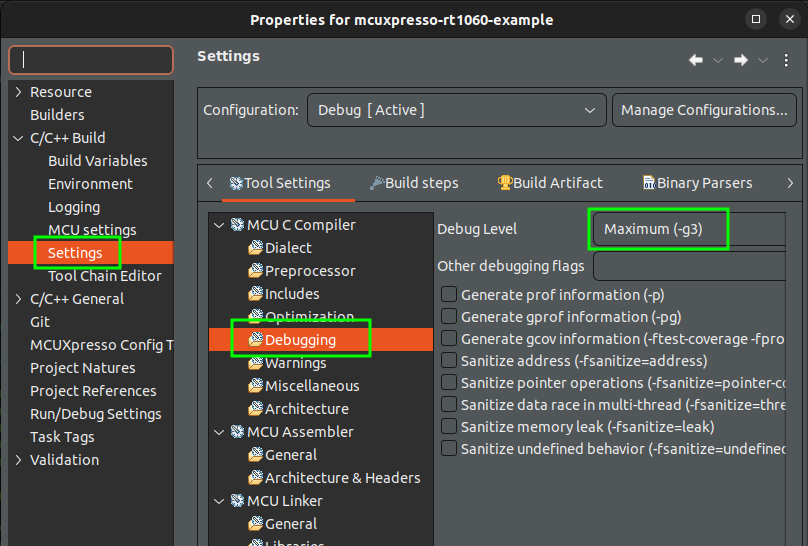Select the Architecture compiler settings item

coord(306,409)
